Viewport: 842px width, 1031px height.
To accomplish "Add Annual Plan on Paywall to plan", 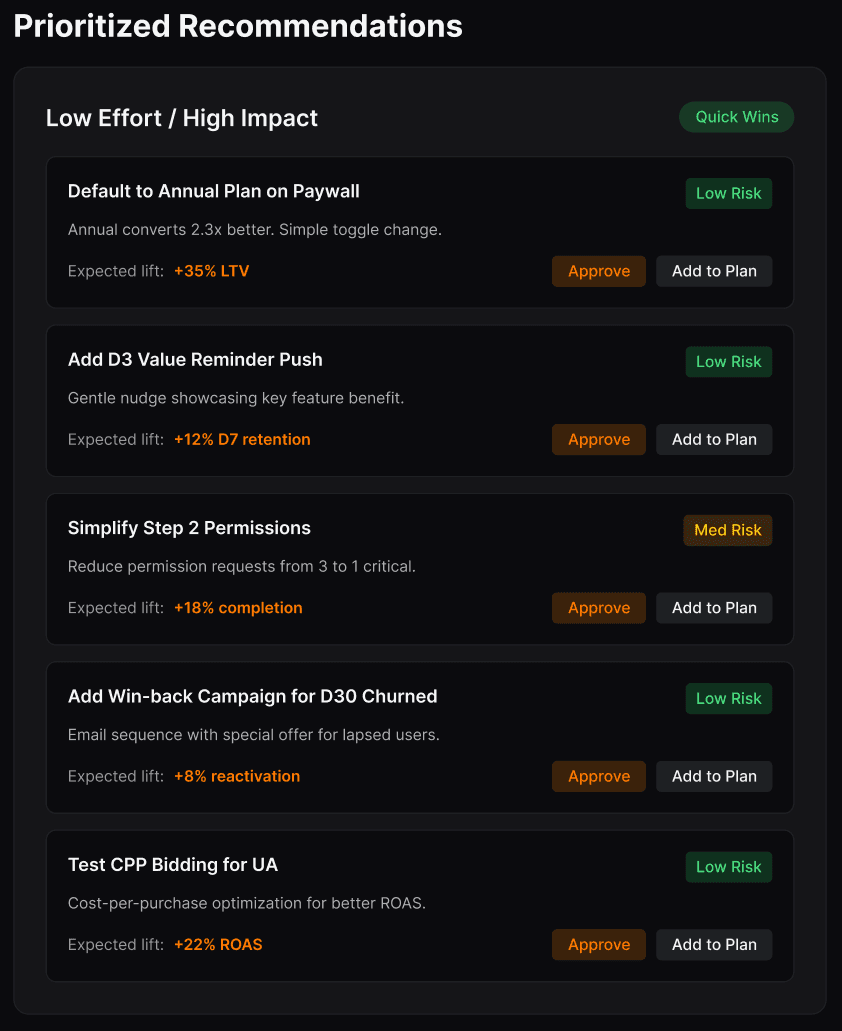I will (714, 271).
